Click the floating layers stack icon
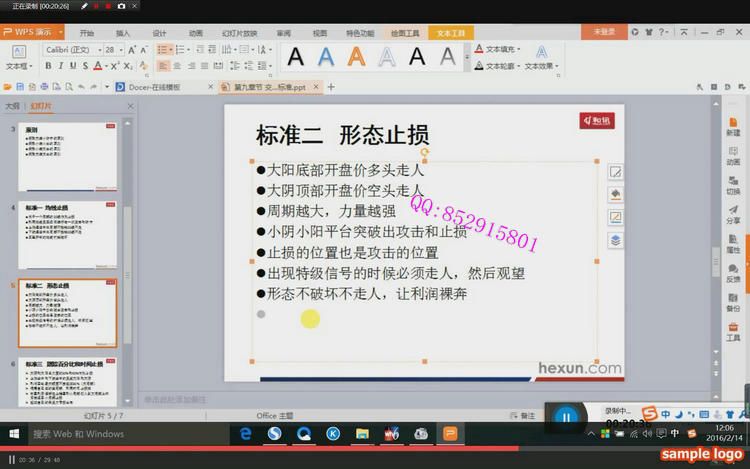 coord(616,239)
